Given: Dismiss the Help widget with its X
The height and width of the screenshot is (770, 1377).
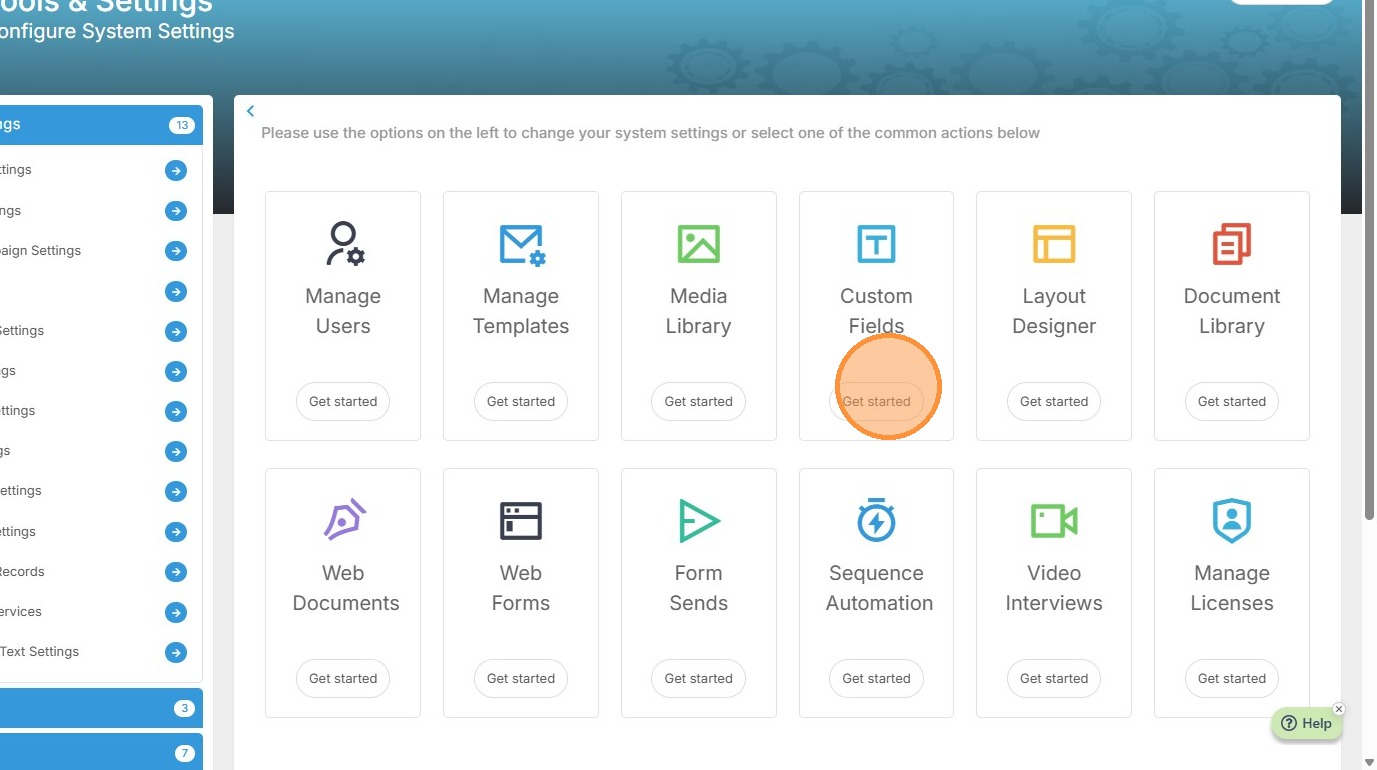Looking at the screenshot, I should 1339,709.
